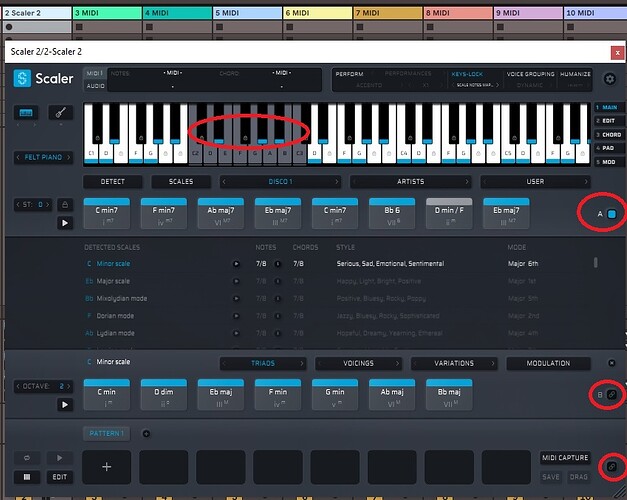The image size is (627, 500).
Task: Show notes info for C Minor scale
Action: [x=278, y=264]
